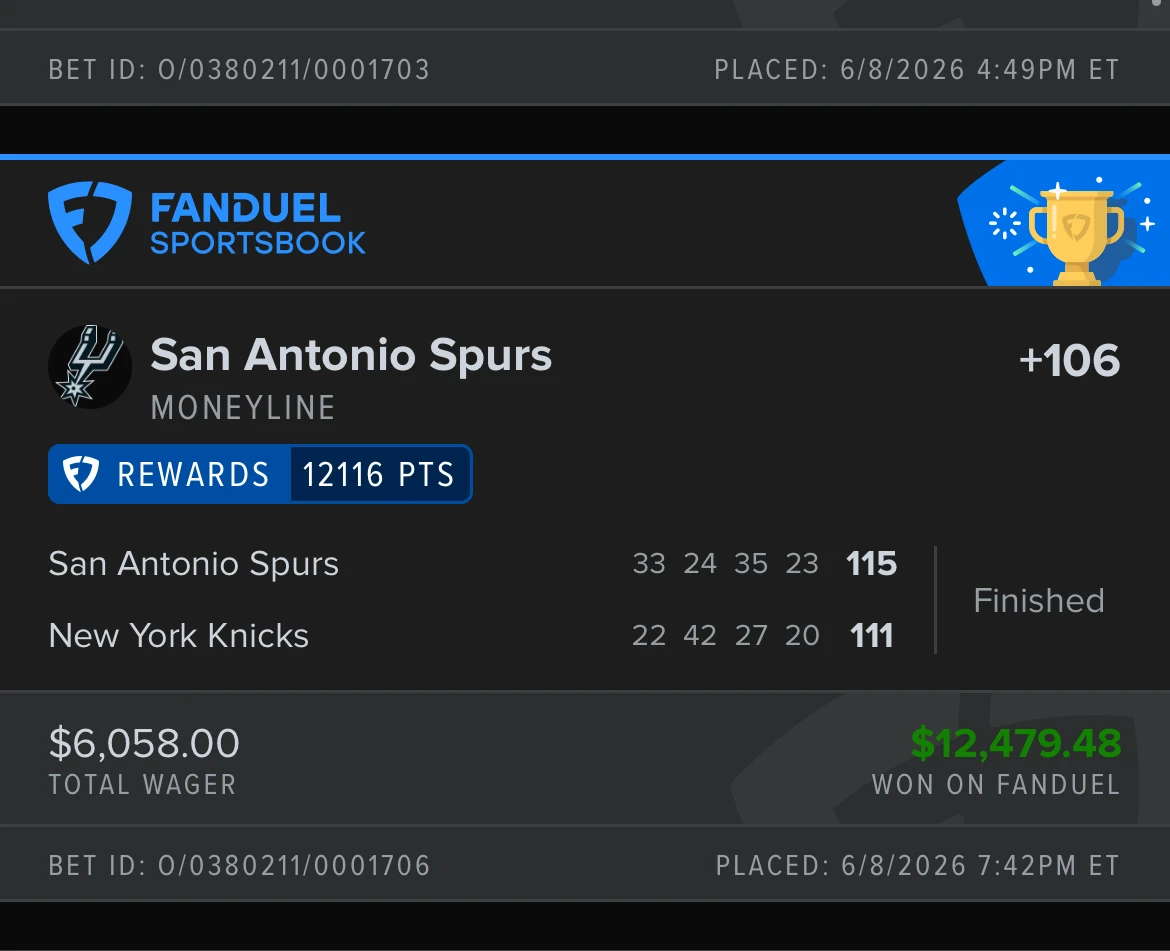Click the $12,479.48 winnings amount

[1016, 744]
